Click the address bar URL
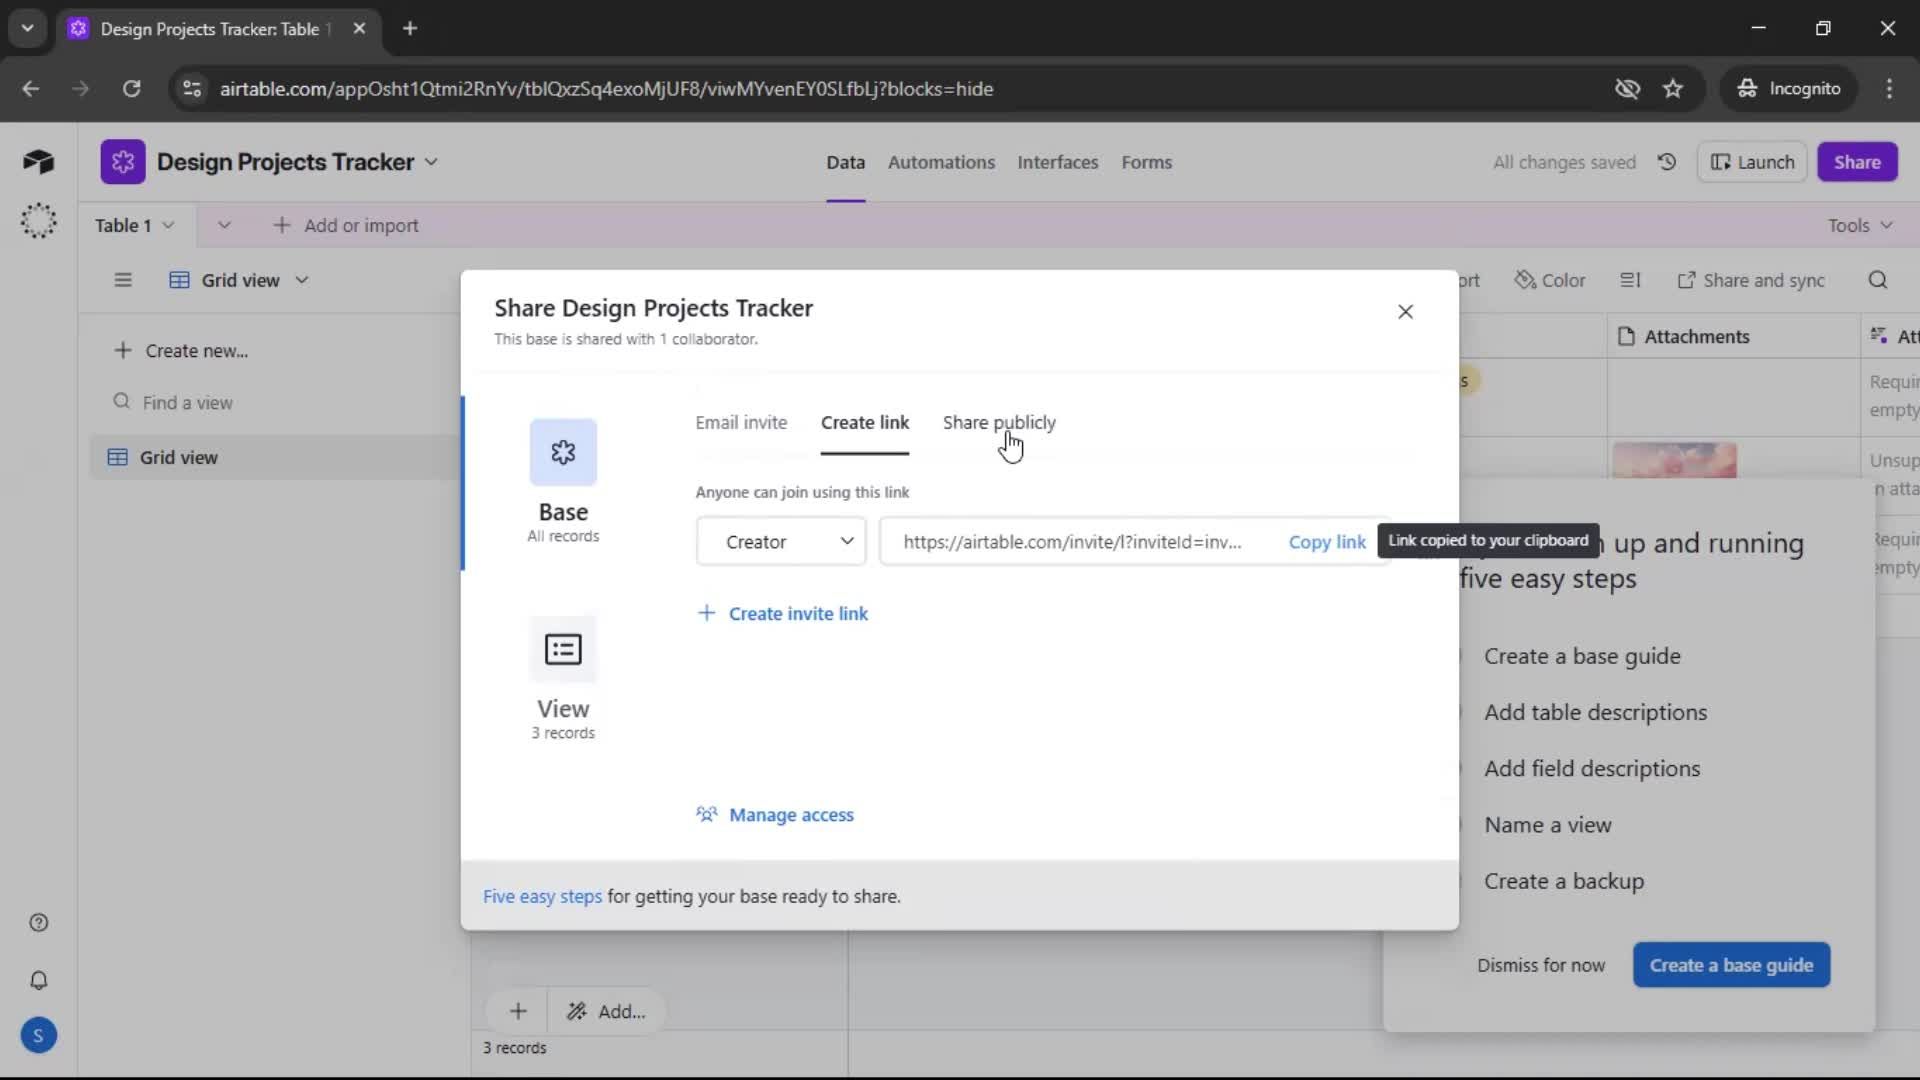1920x1080 pixels. click(606, 89)
